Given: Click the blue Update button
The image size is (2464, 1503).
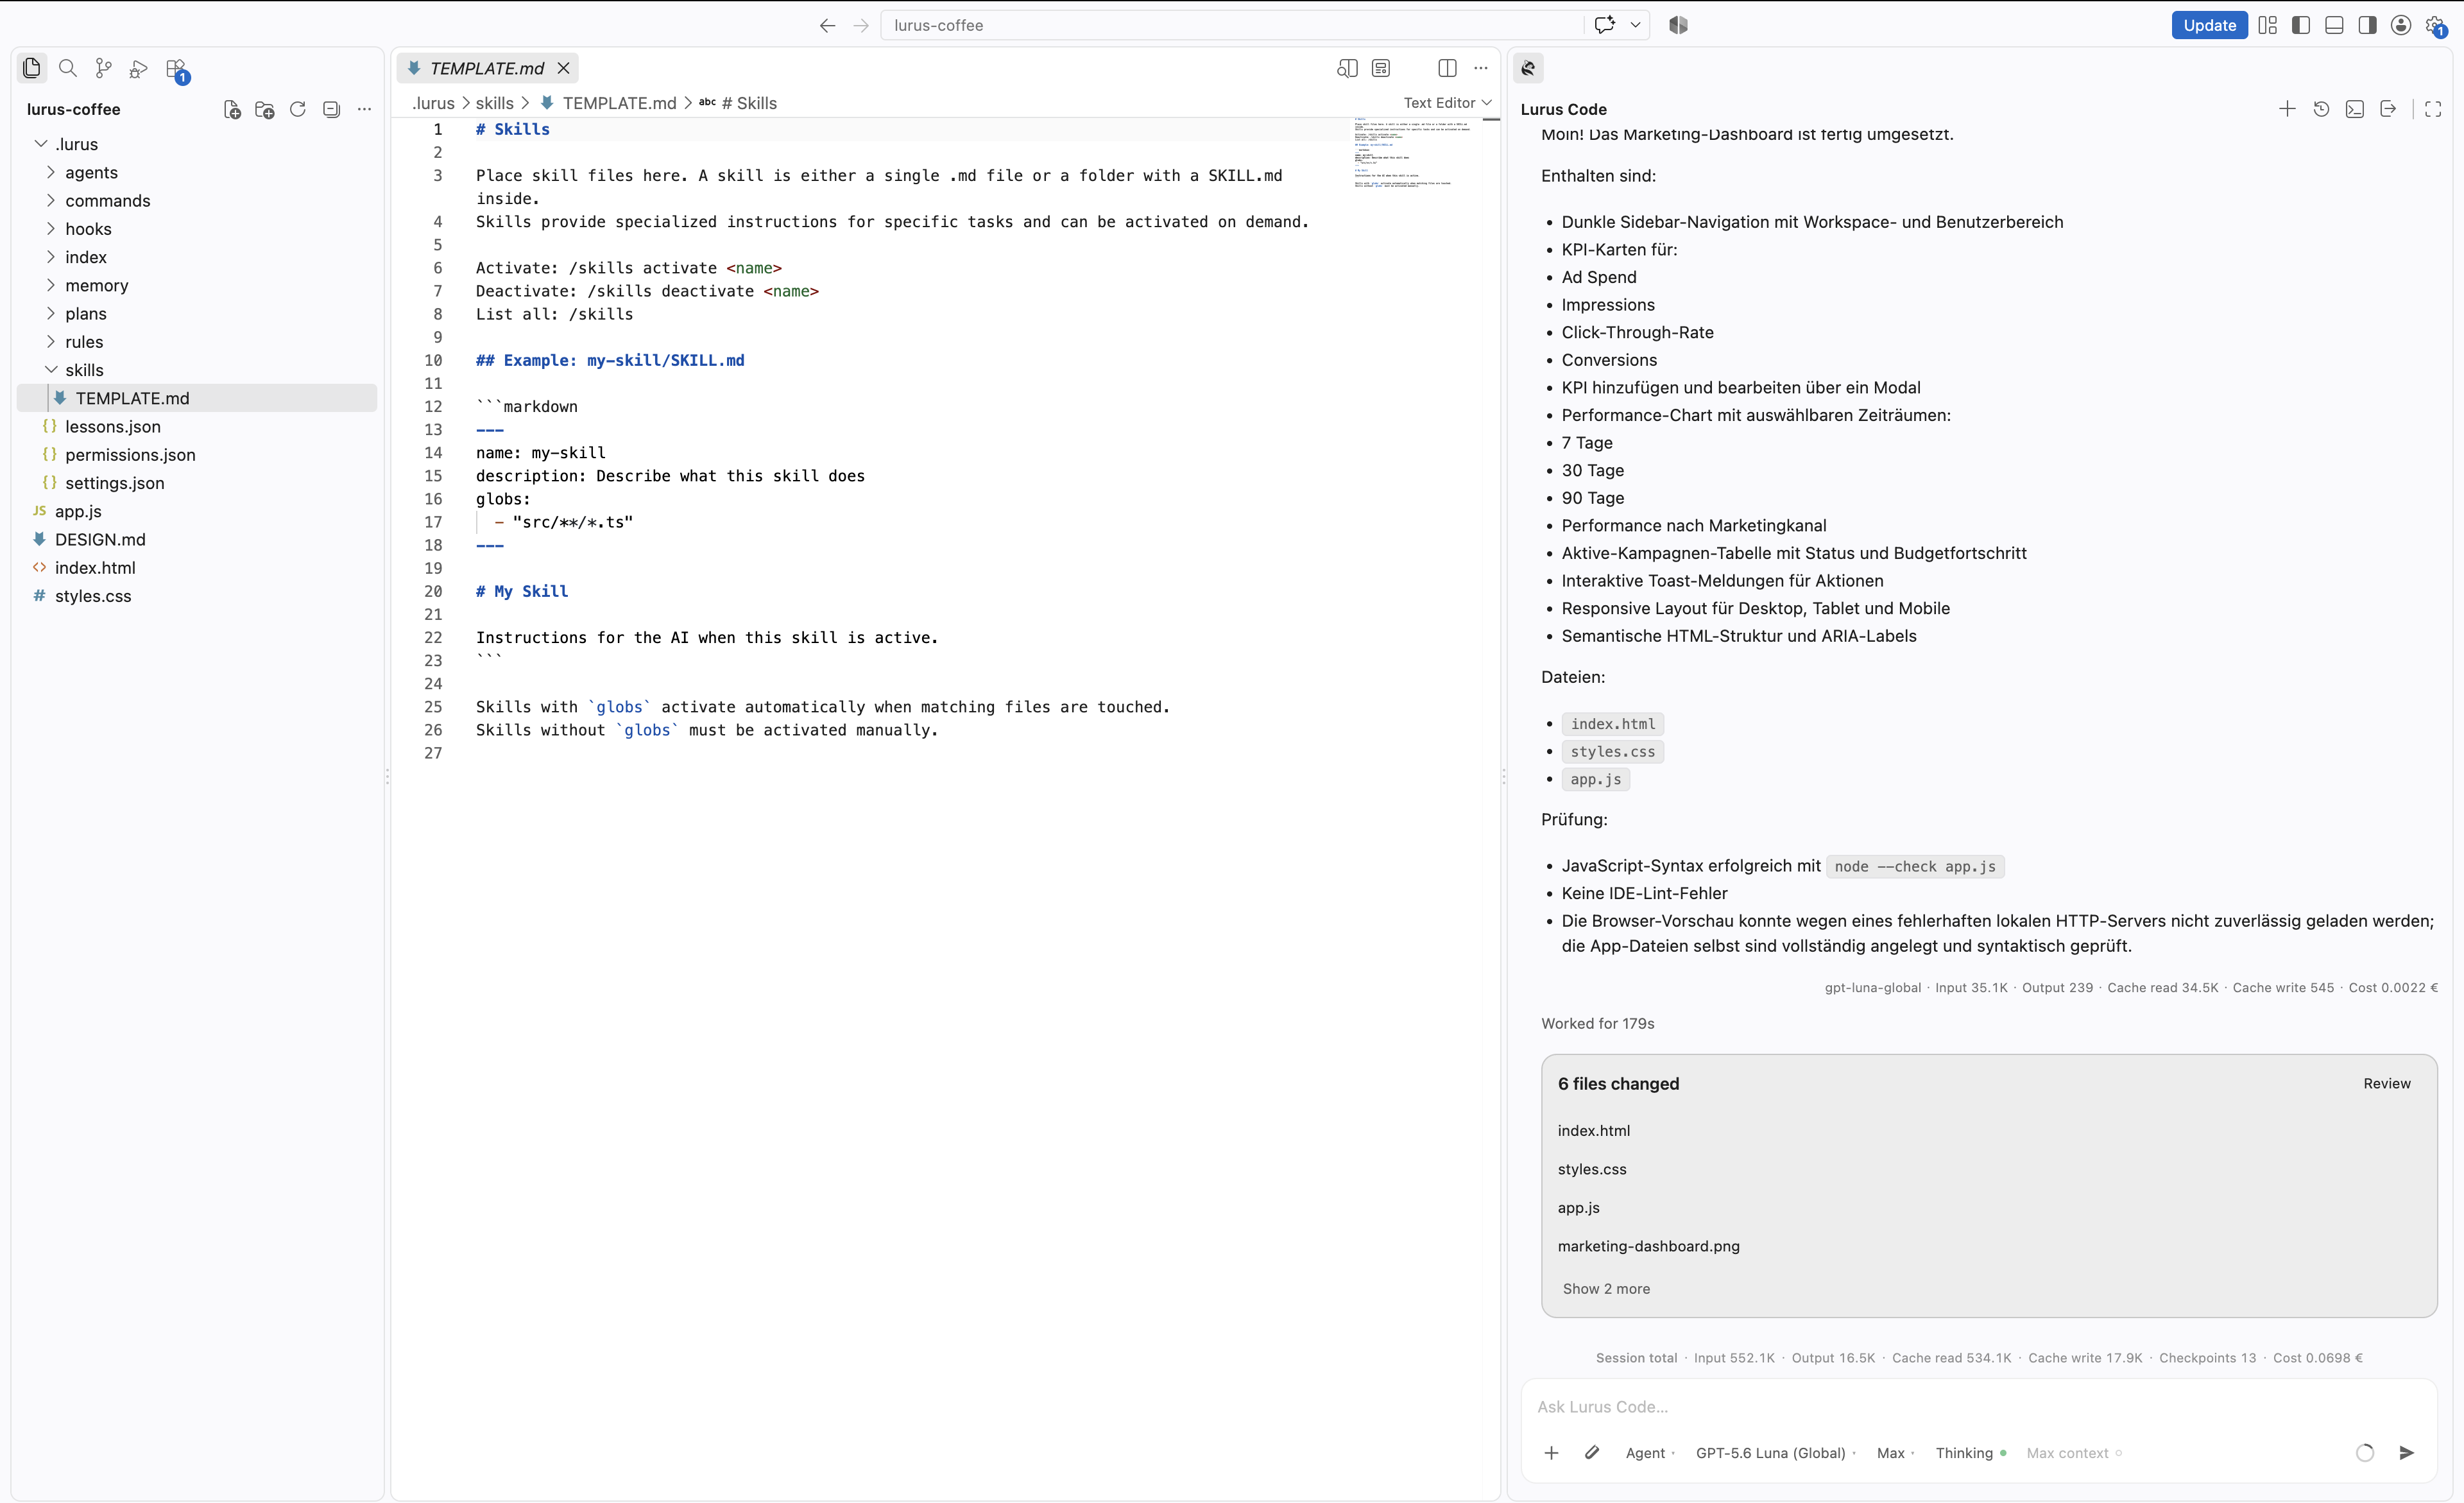Looking at the screenshot, I should pyautogui.click(x=2209, y=25).
